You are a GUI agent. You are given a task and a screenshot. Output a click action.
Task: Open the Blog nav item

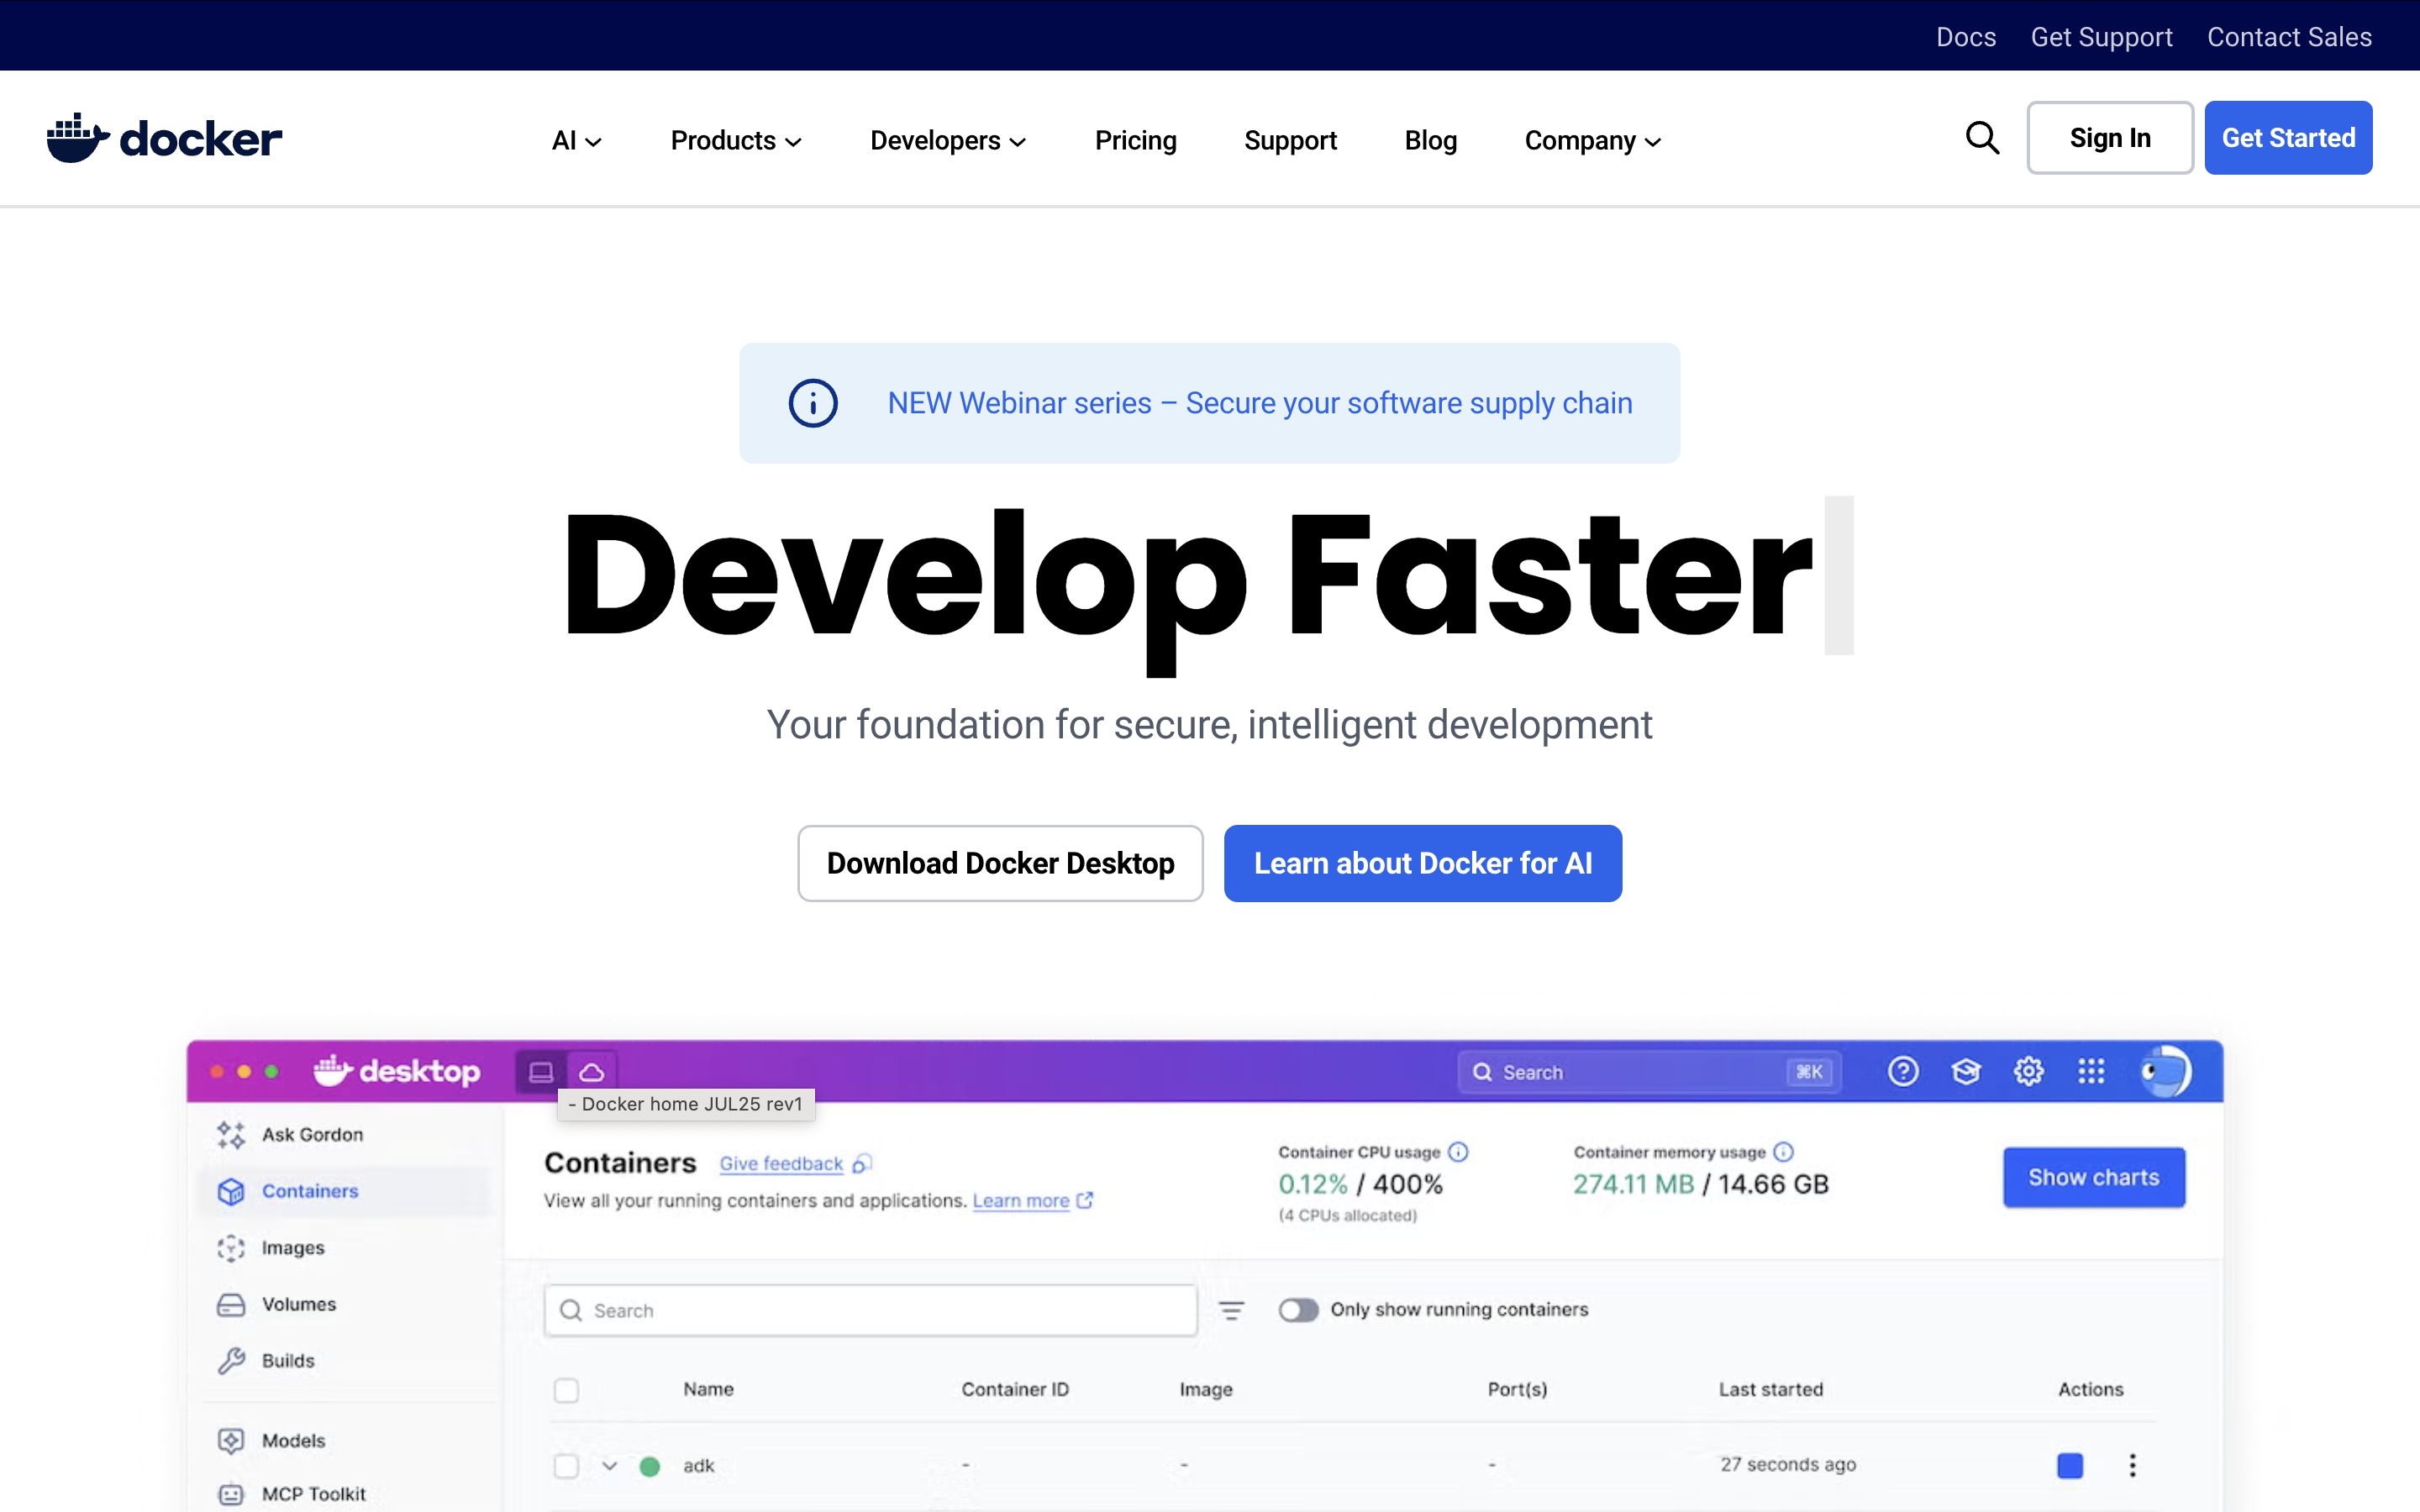(1430, 141)
